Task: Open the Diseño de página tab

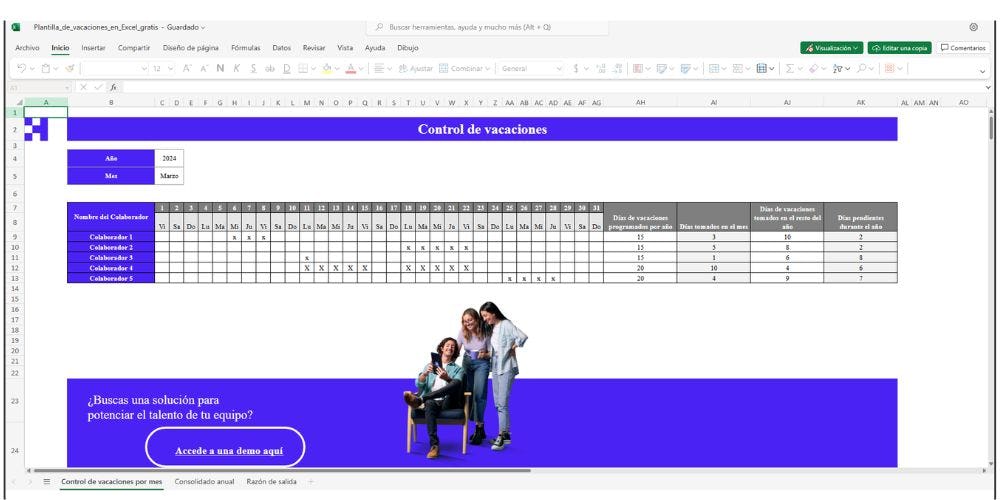Action: pyautogui.click(x=191, y=48)
